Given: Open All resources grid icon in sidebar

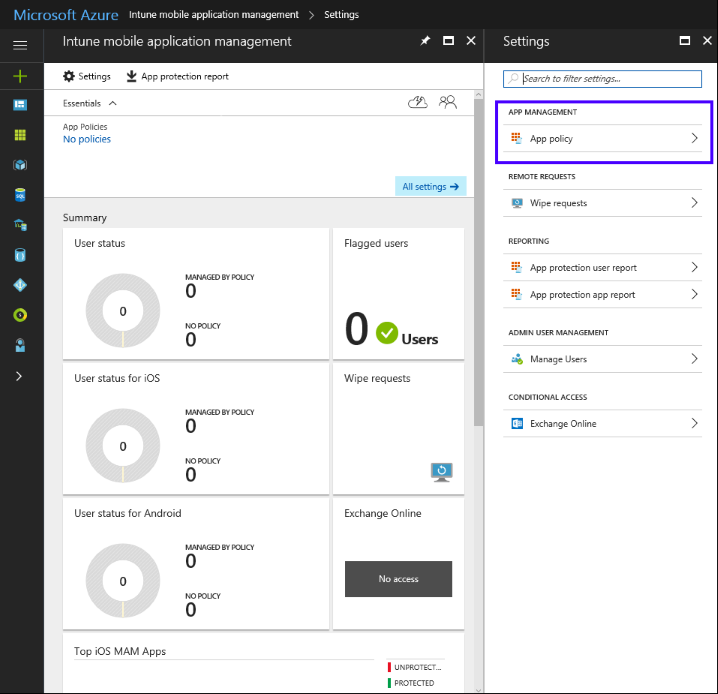Looking at the screenshot, I should pyautogui.click(x=20, y=135).
